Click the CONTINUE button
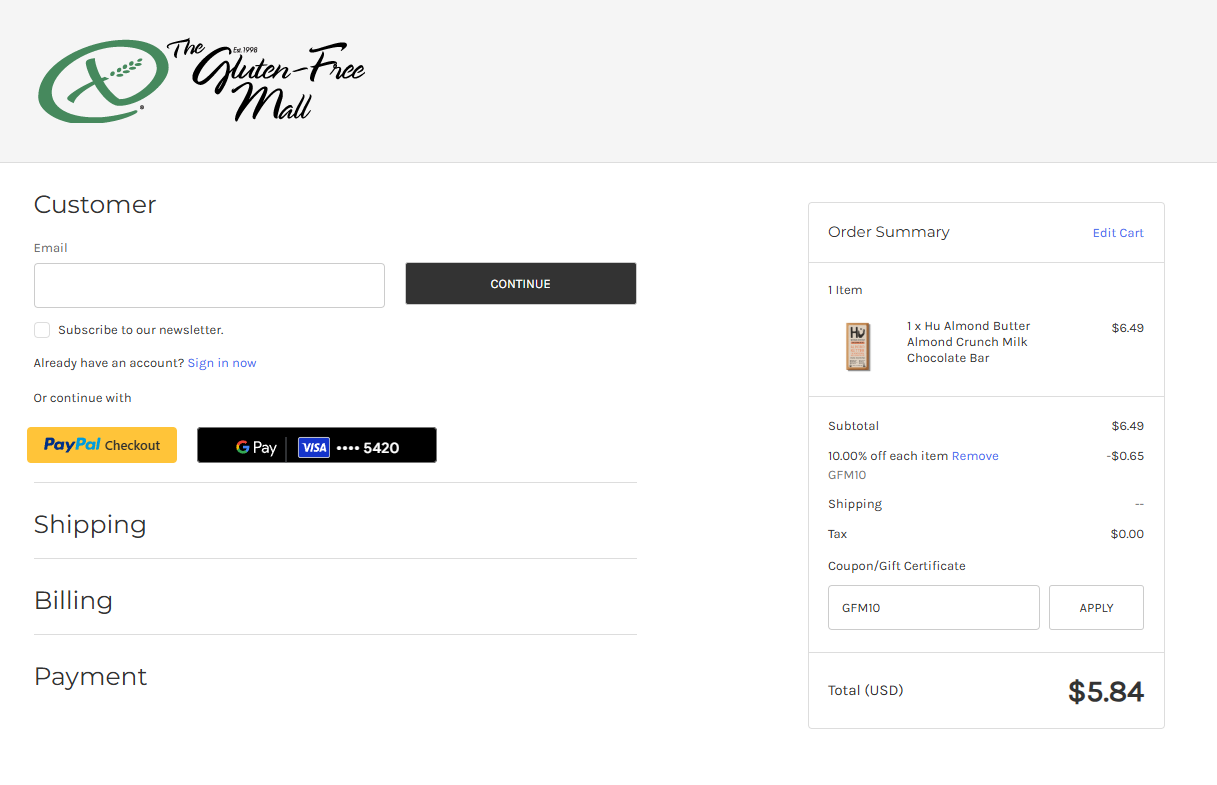1217x785 pixels. (x=521, y=284)
